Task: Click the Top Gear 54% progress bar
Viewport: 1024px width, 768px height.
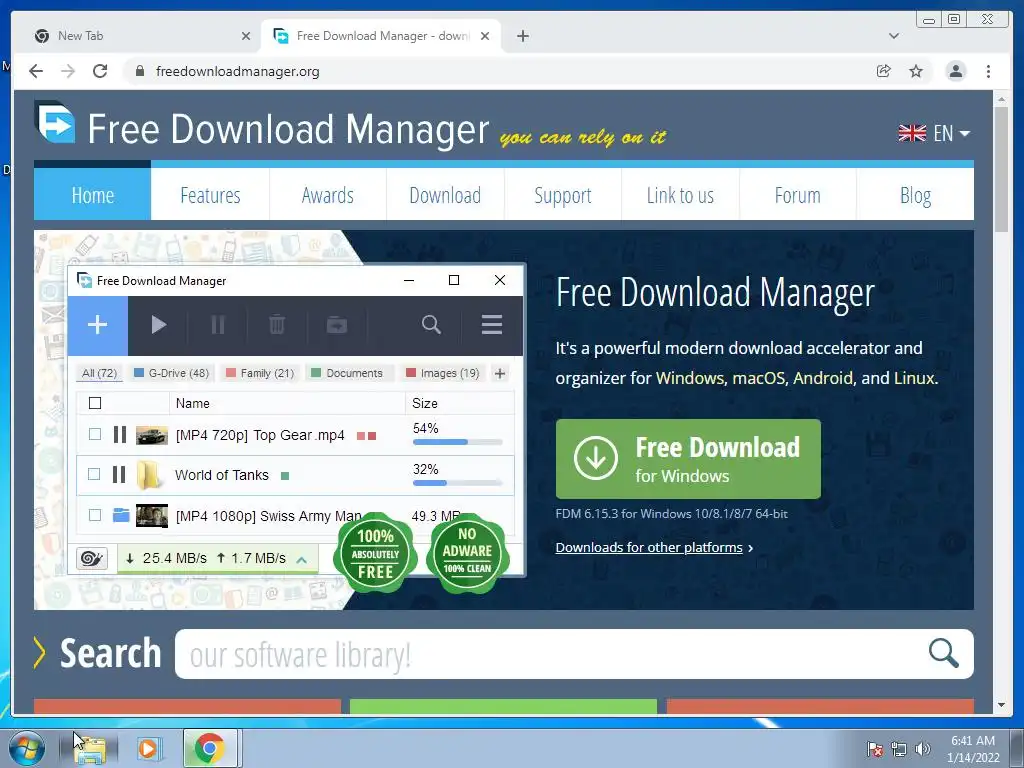Action: [457, 442]
